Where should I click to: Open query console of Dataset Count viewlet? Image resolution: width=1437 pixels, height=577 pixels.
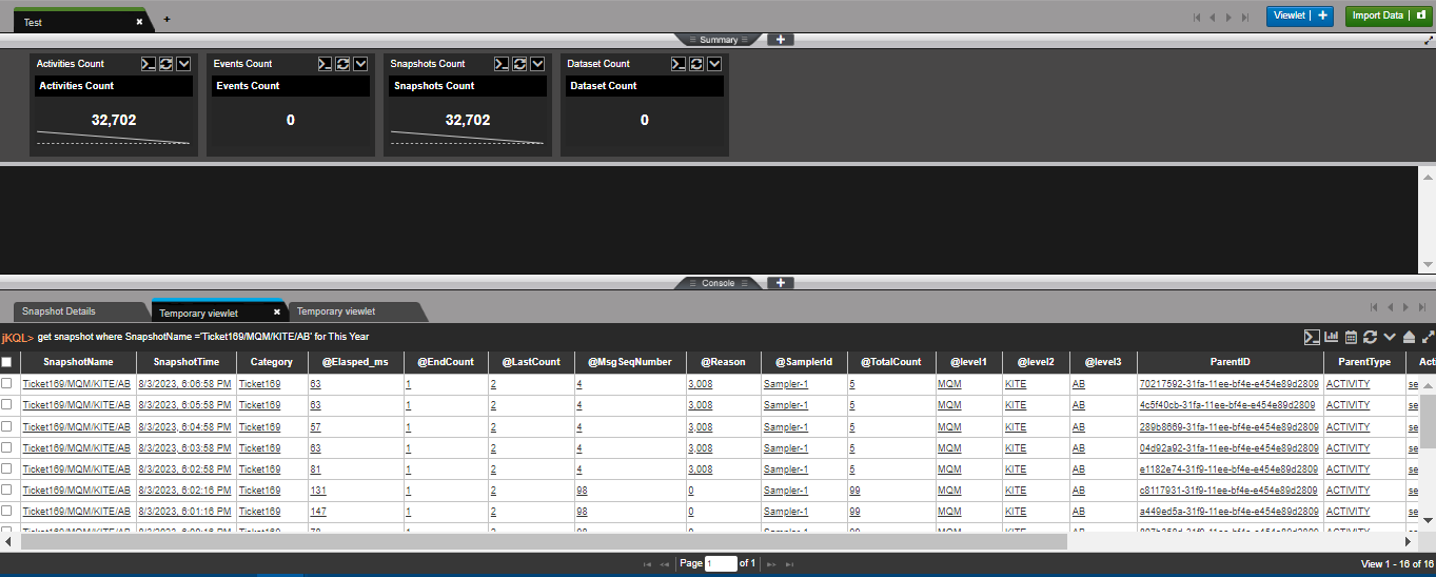679,63
